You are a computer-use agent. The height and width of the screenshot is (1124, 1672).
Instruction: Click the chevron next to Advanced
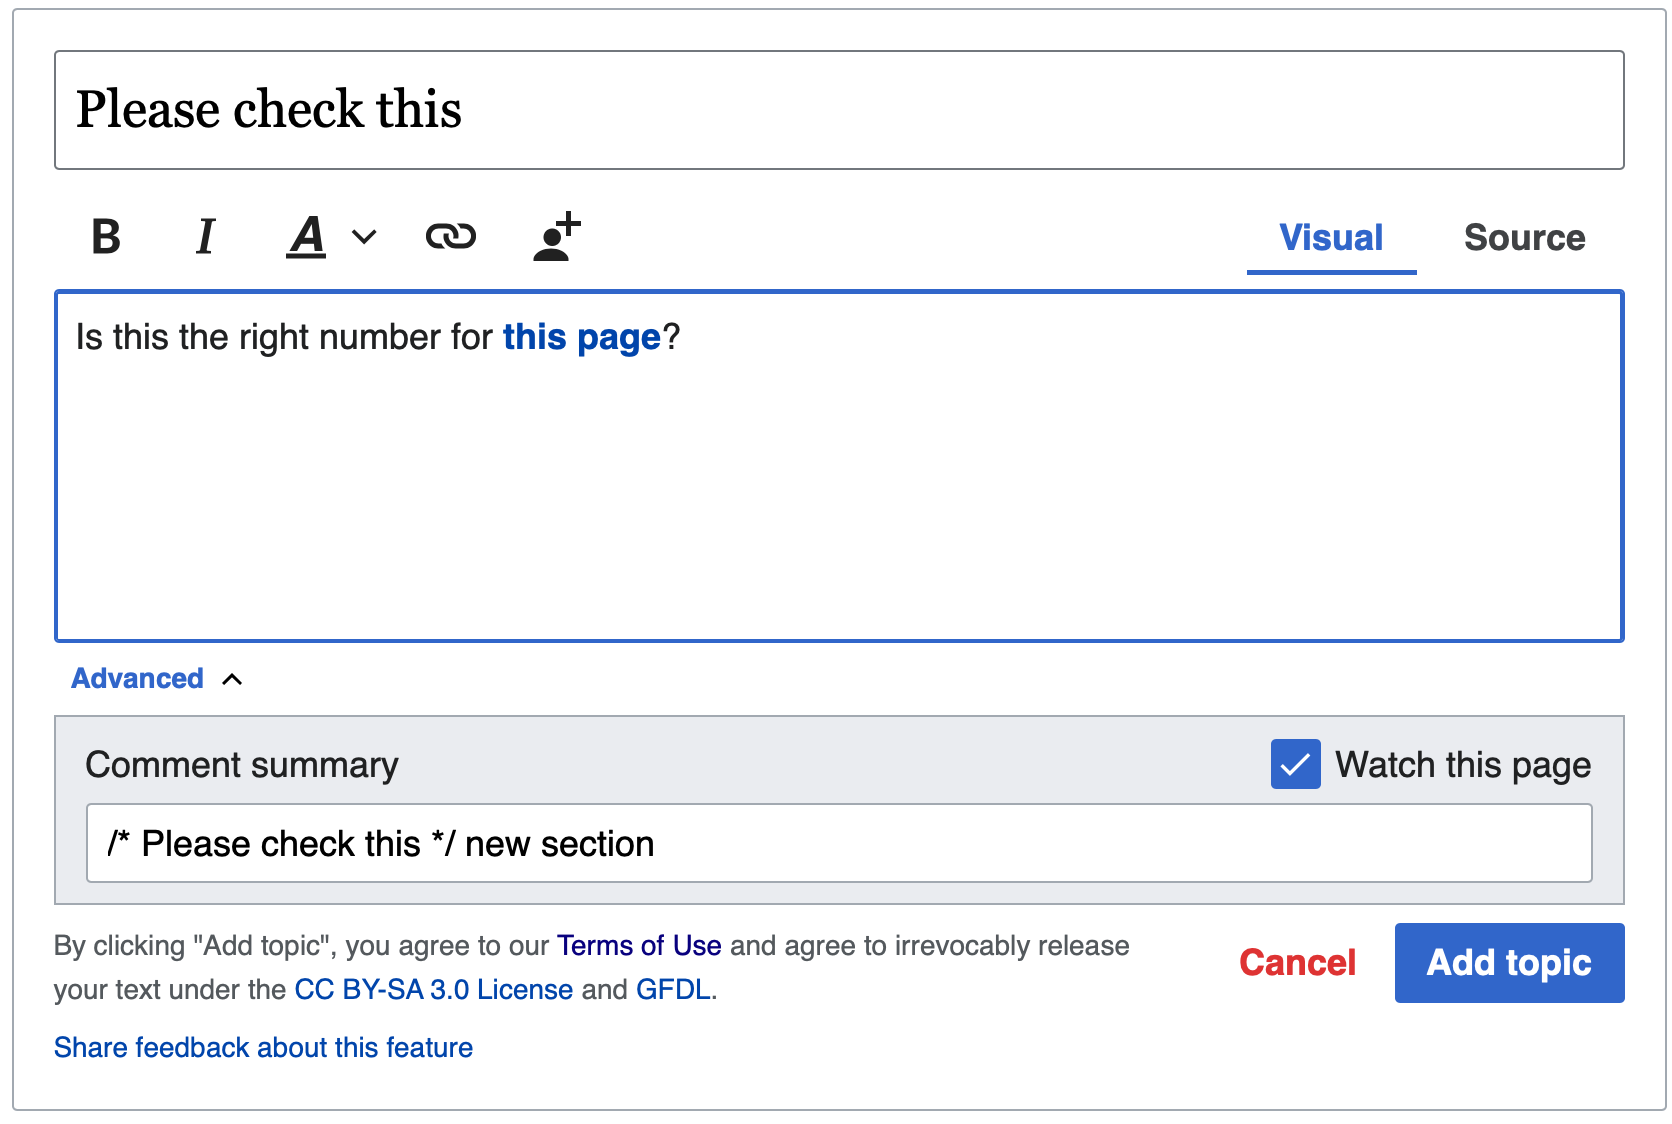pyautogui.click(x=232, y=680)
